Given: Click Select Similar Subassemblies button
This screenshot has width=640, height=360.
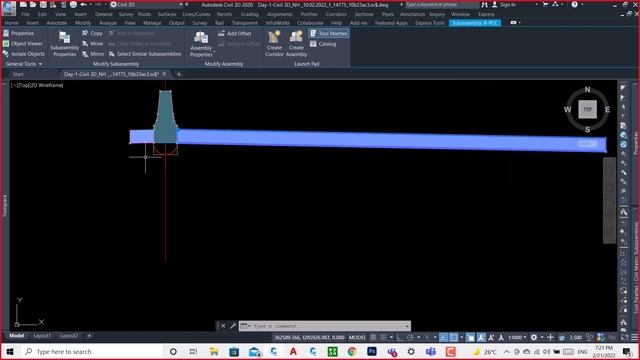Looking at the screenshot, I should (x=145, y=54).
